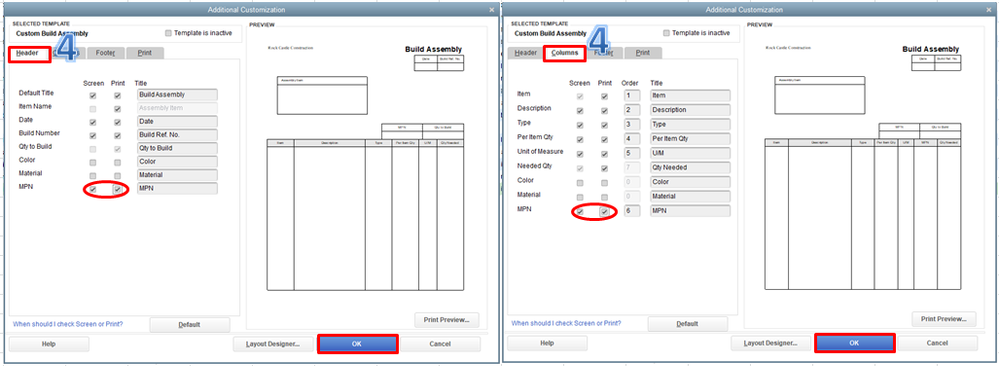
Task: Click the Date title field
Action: [x=177, y=121]
